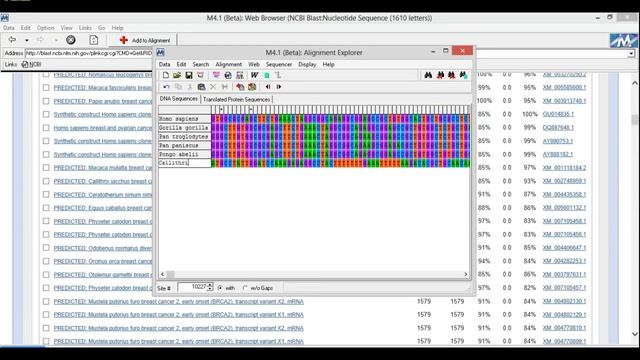Move selection left with arrow icon
This screenshot has height=360, width=640.
point(268,87)
